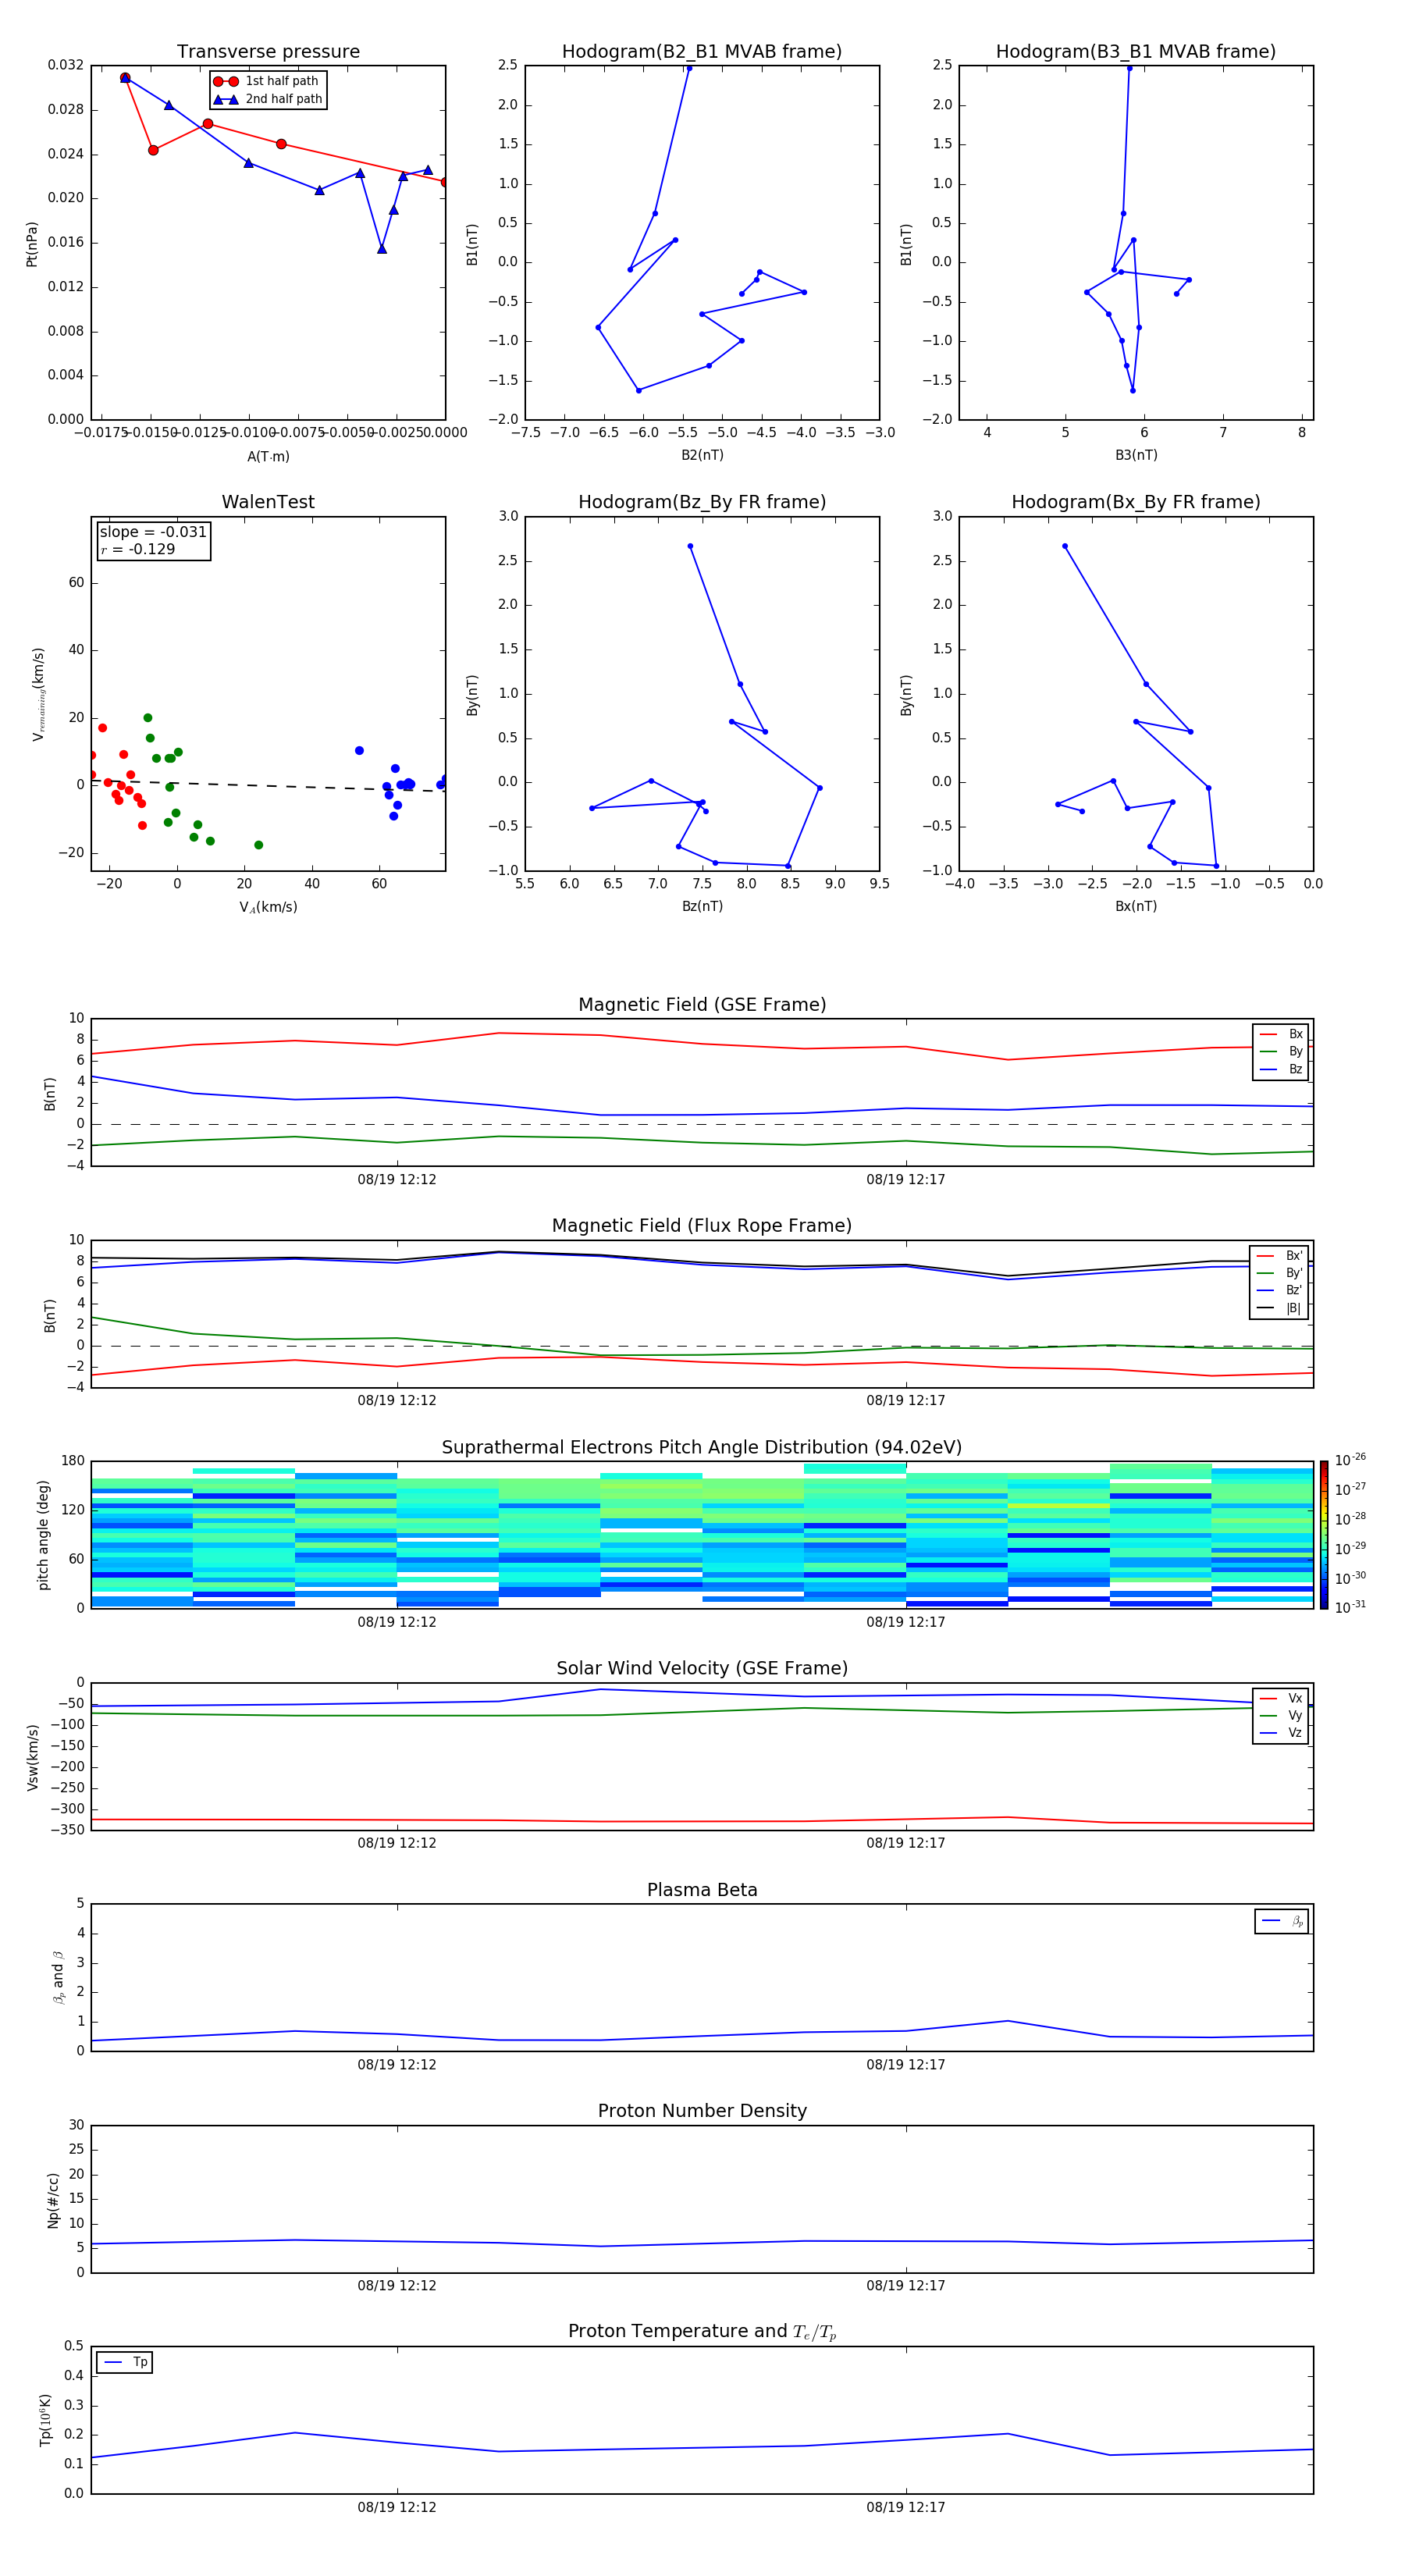
Task: Click the "Hodogram(Bz_By FR frame)" title
Action: tap(702, 502)
